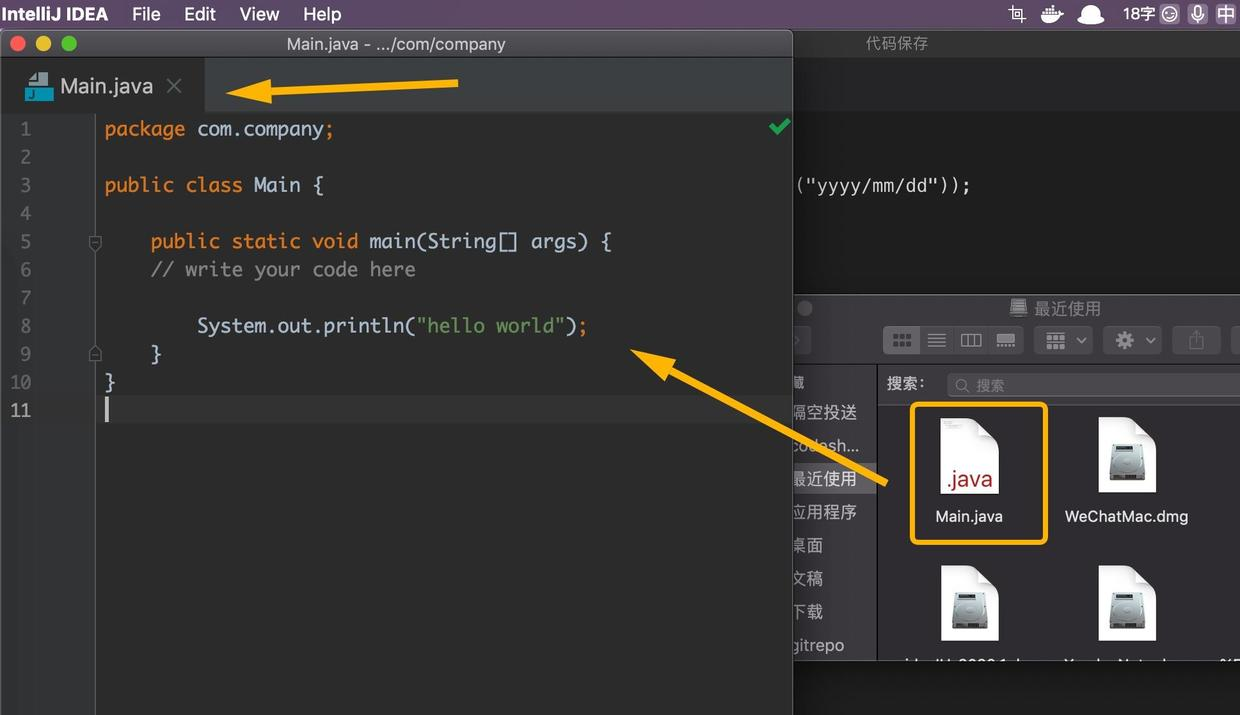
Task: Open the Edit menu
Action: coord(200,14)
